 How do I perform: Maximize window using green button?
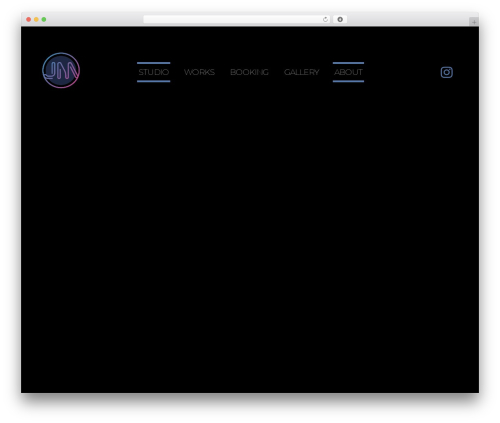tap(44, 19)
